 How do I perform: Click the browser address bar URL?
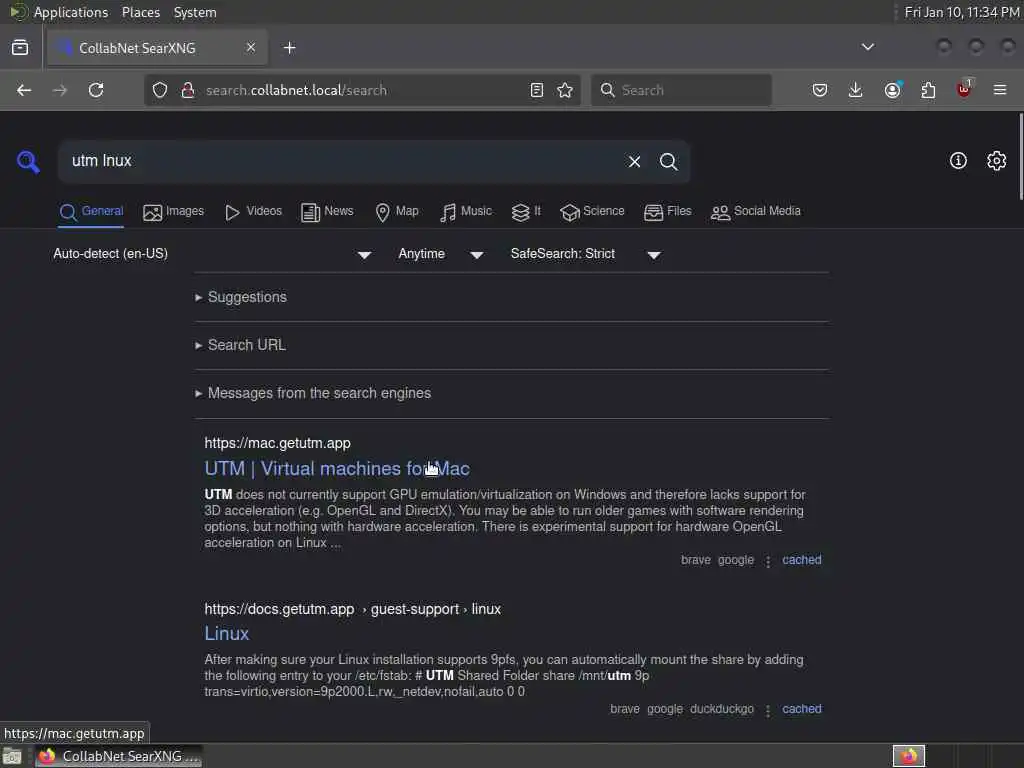click(x=296, y=90)
